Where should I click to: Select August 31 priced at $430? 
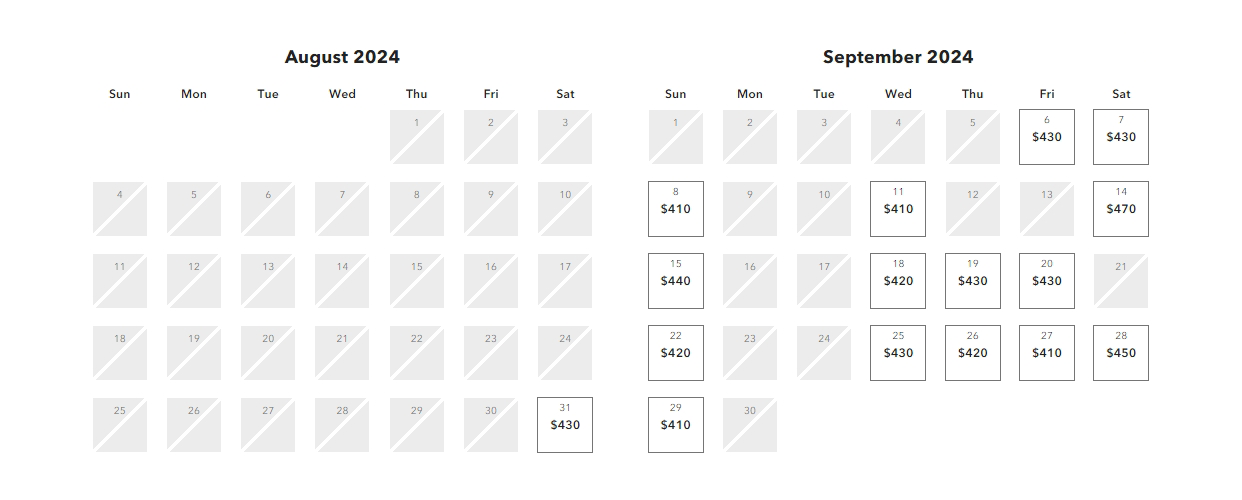click(x=565, y=425)
